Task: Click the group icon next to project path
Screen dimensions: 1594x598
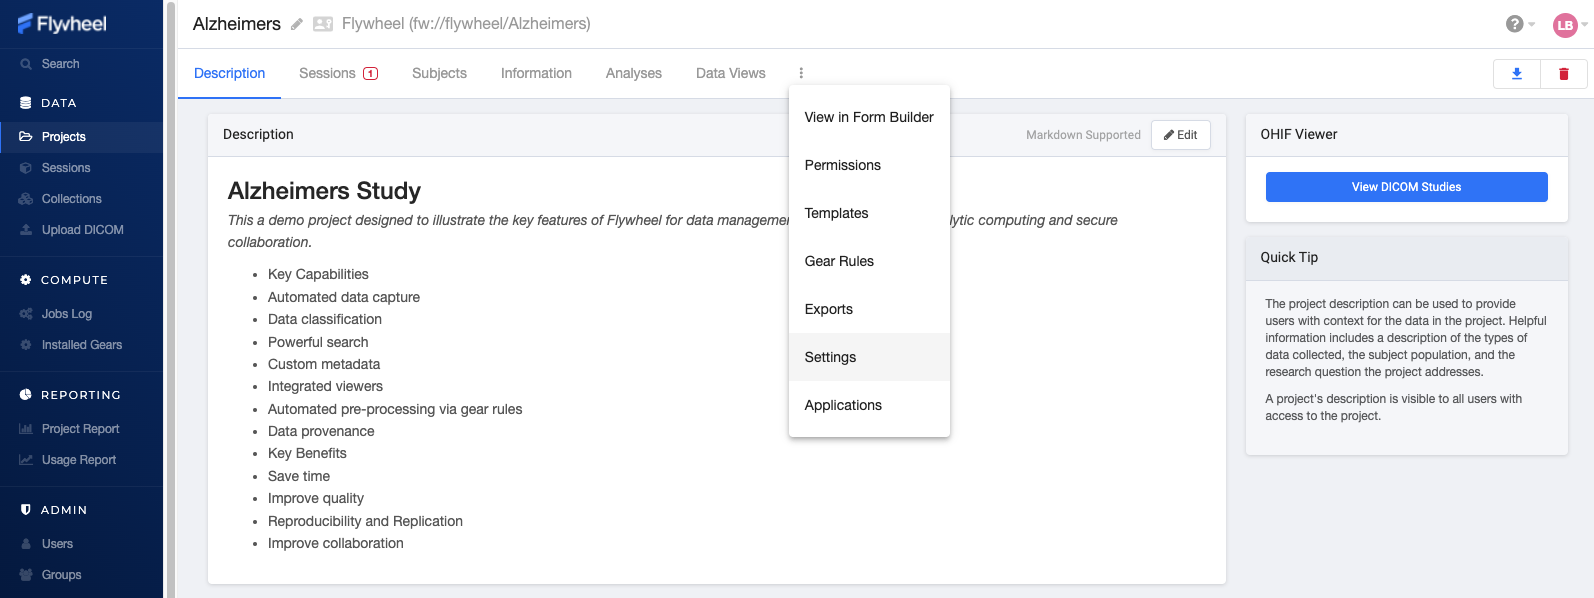Action: click(323, 24)
